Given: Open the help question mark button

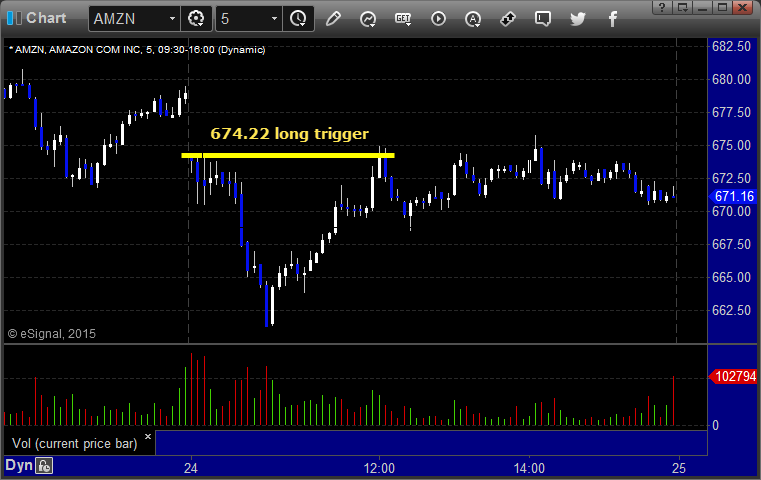Looking at the screenshot, I should click(x=662, y=7).
